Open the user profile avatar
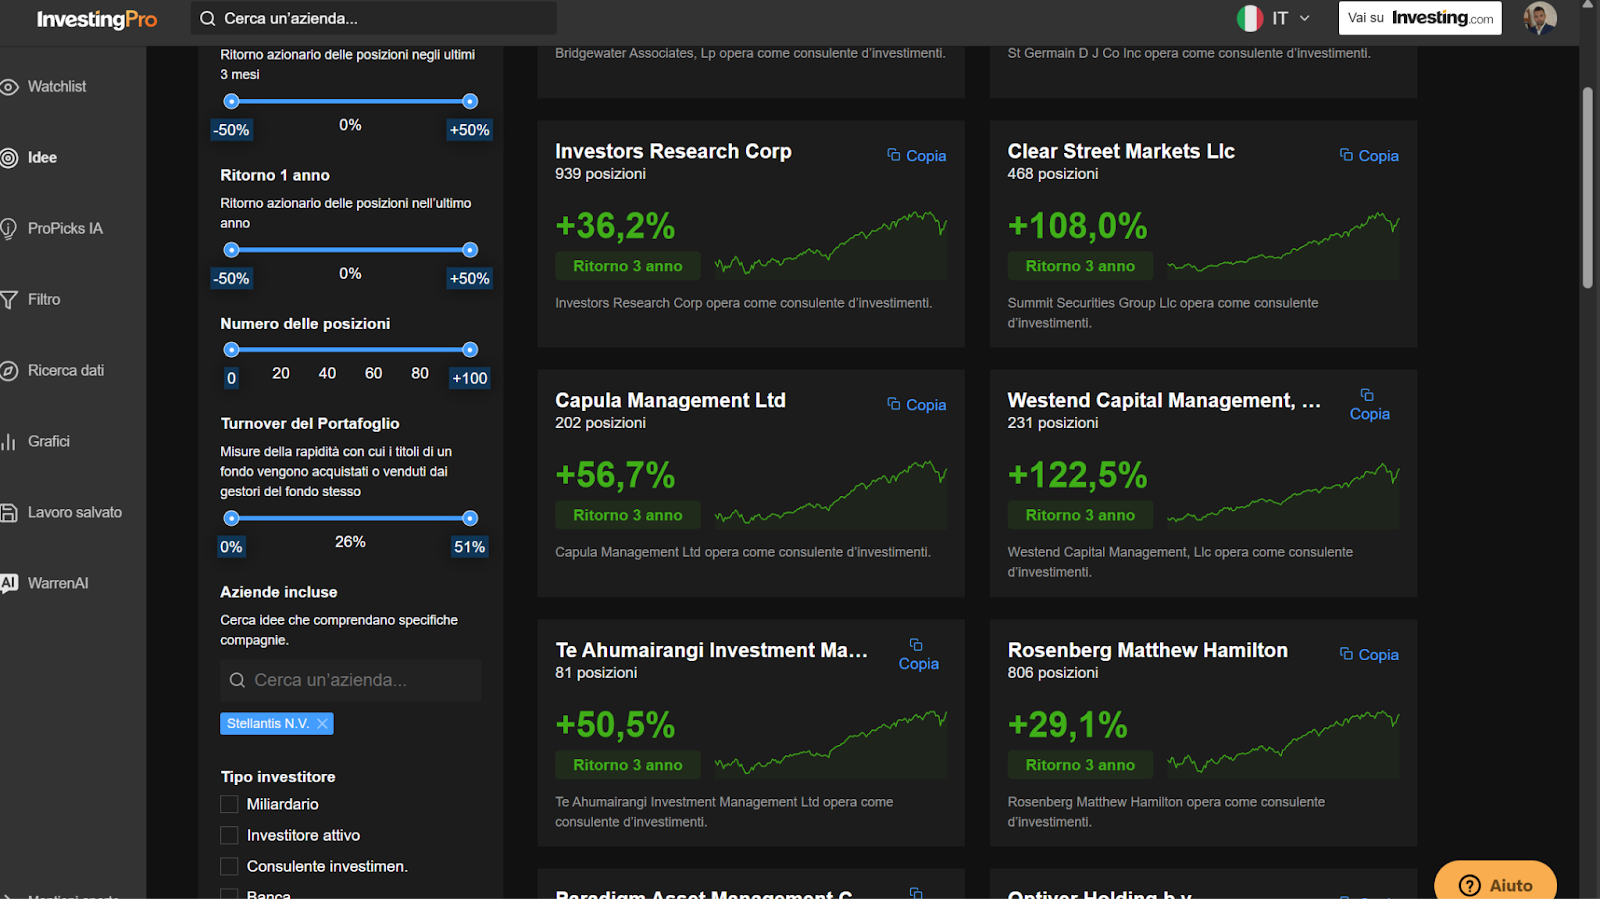This screenshot has width=1600, height=899. coord(1540,18)
